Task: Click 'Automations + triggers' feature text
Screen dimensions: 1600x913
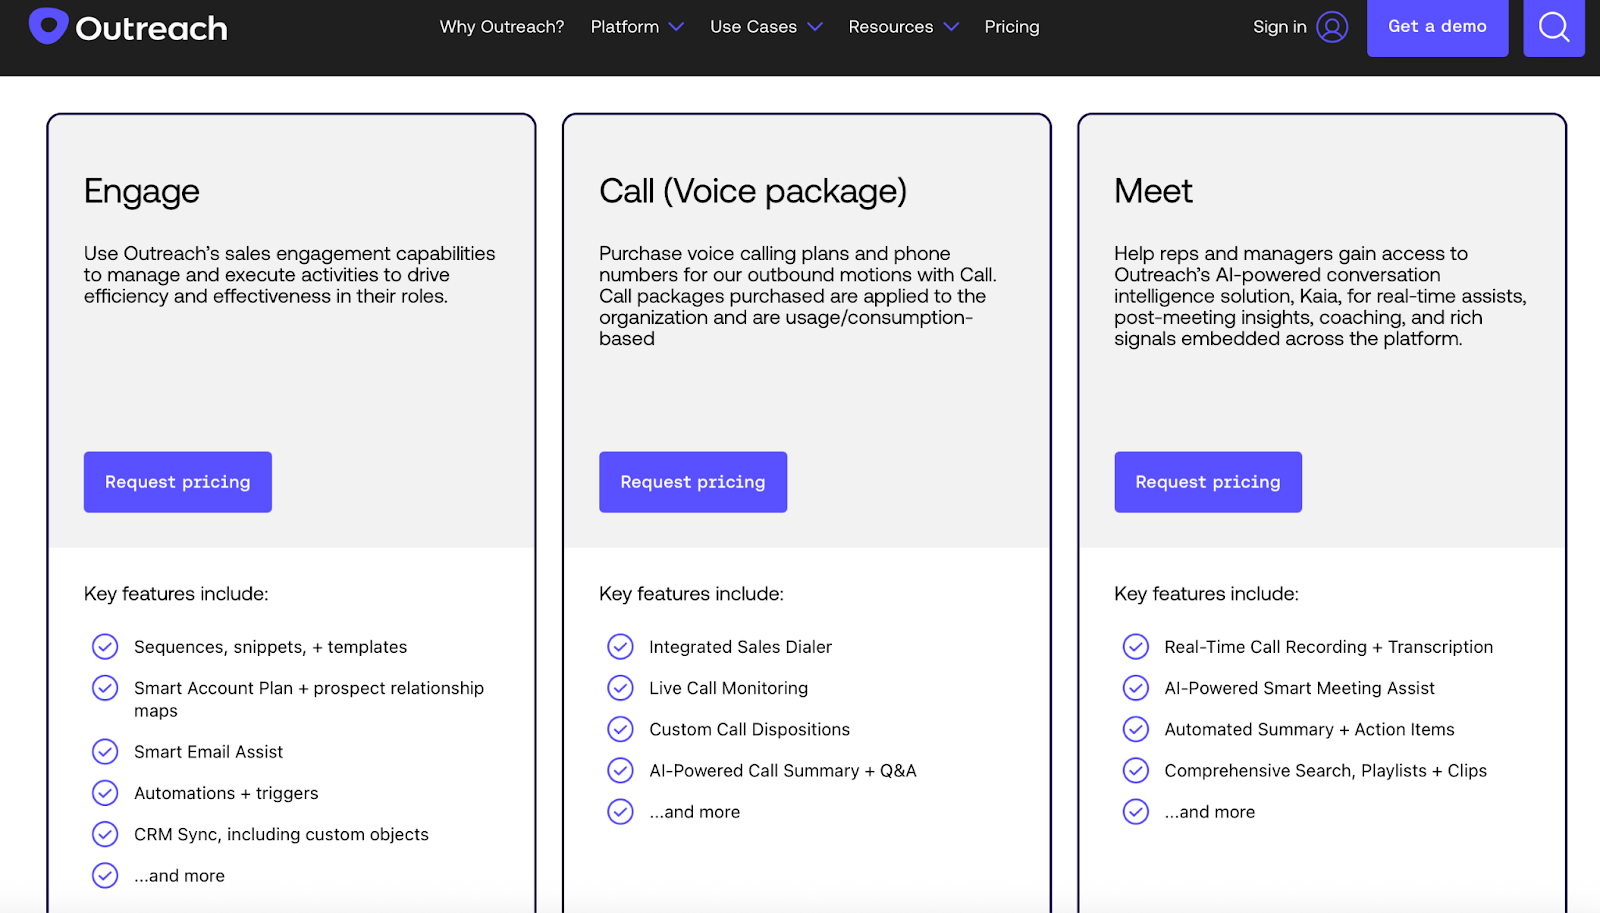Action: (x=226, y=793)
